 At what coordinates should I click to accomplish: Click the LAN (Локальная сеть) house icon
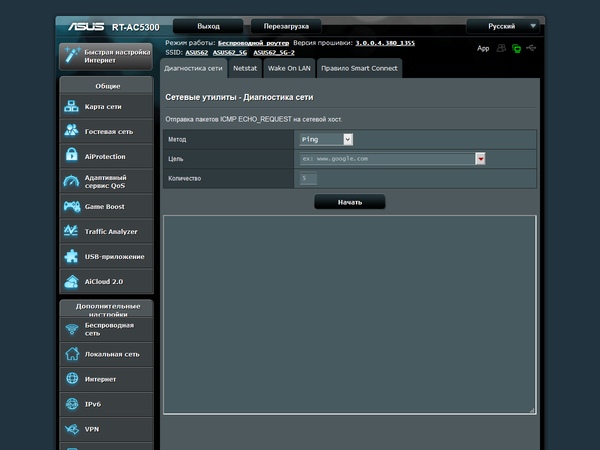72,354
